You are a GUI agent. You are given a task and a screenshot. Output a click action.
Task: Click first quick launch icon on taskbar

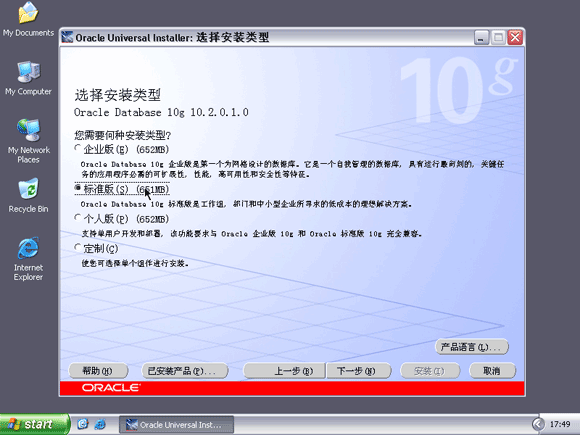[83, 424]
